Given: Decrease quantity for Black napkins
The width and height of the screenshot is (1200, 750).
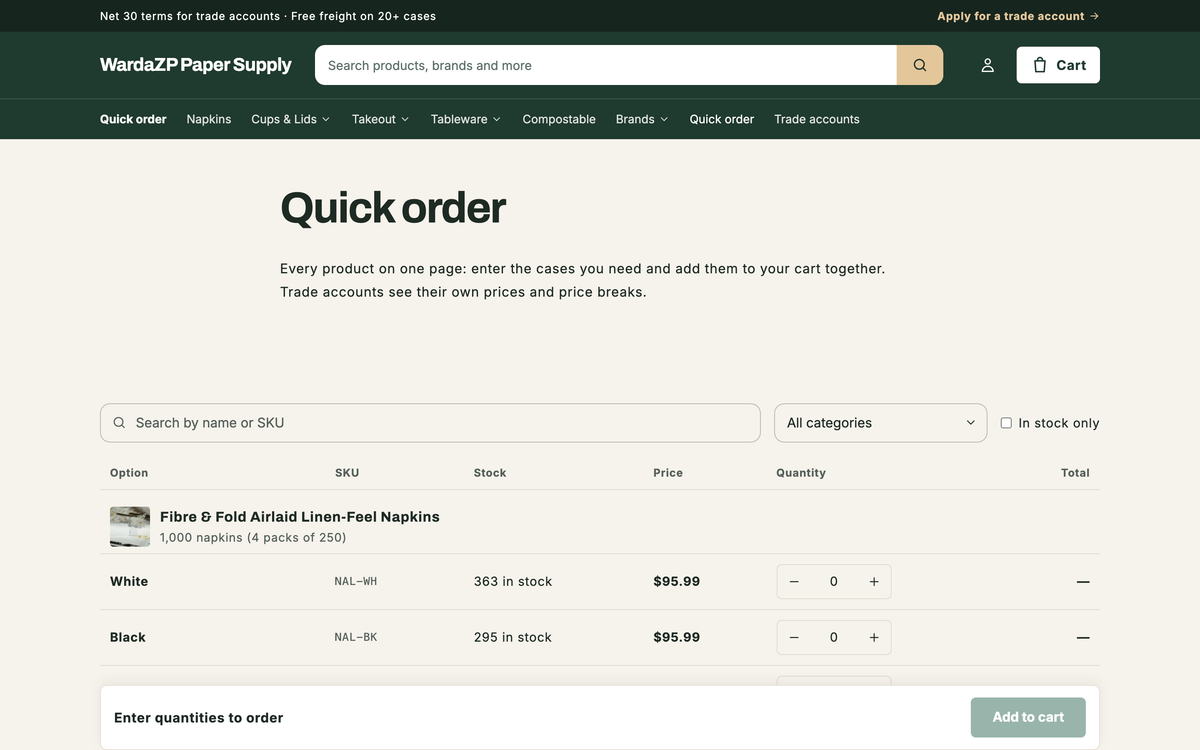Looking at the screenshot, I should (794, 637).
